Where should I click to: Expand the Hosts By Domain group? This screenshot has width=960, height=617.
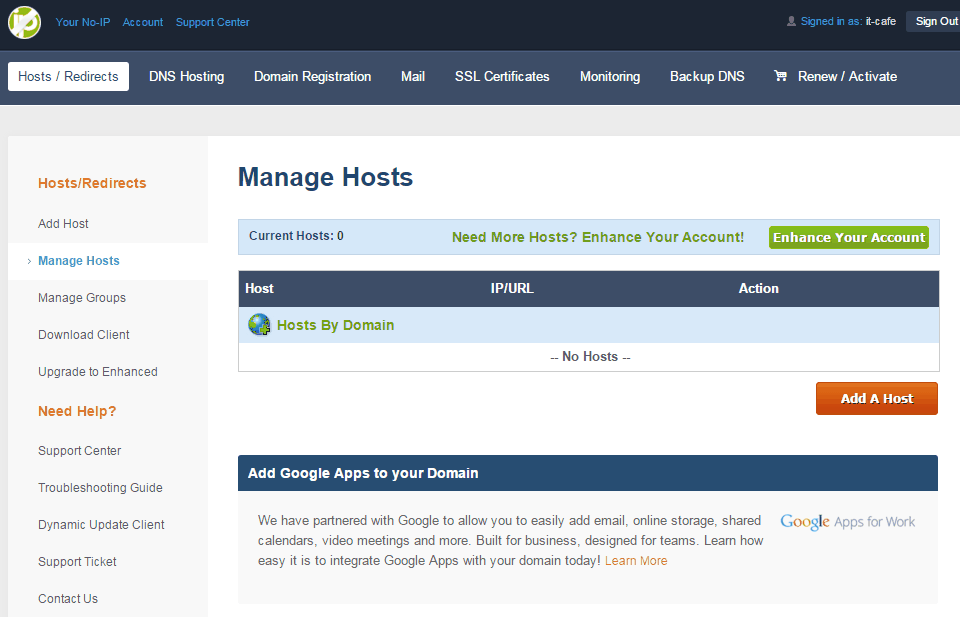(335, 325)
